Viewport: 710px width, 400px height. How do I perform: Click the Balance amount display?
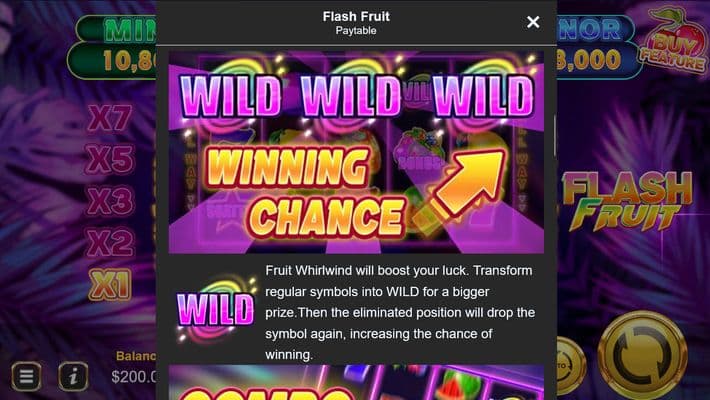[x=134, y=376]
